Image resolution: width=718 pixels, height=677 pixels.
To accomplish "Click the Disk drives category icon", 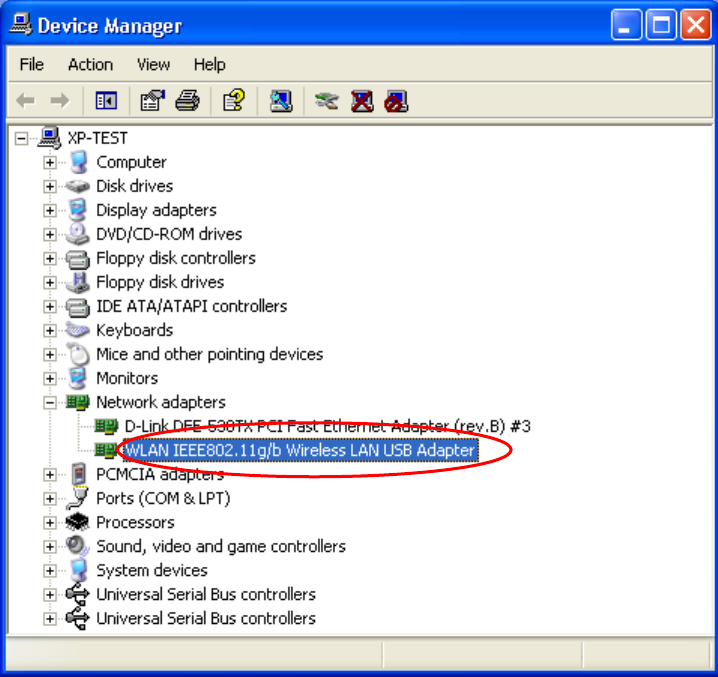I will click(x=77, y=186).
